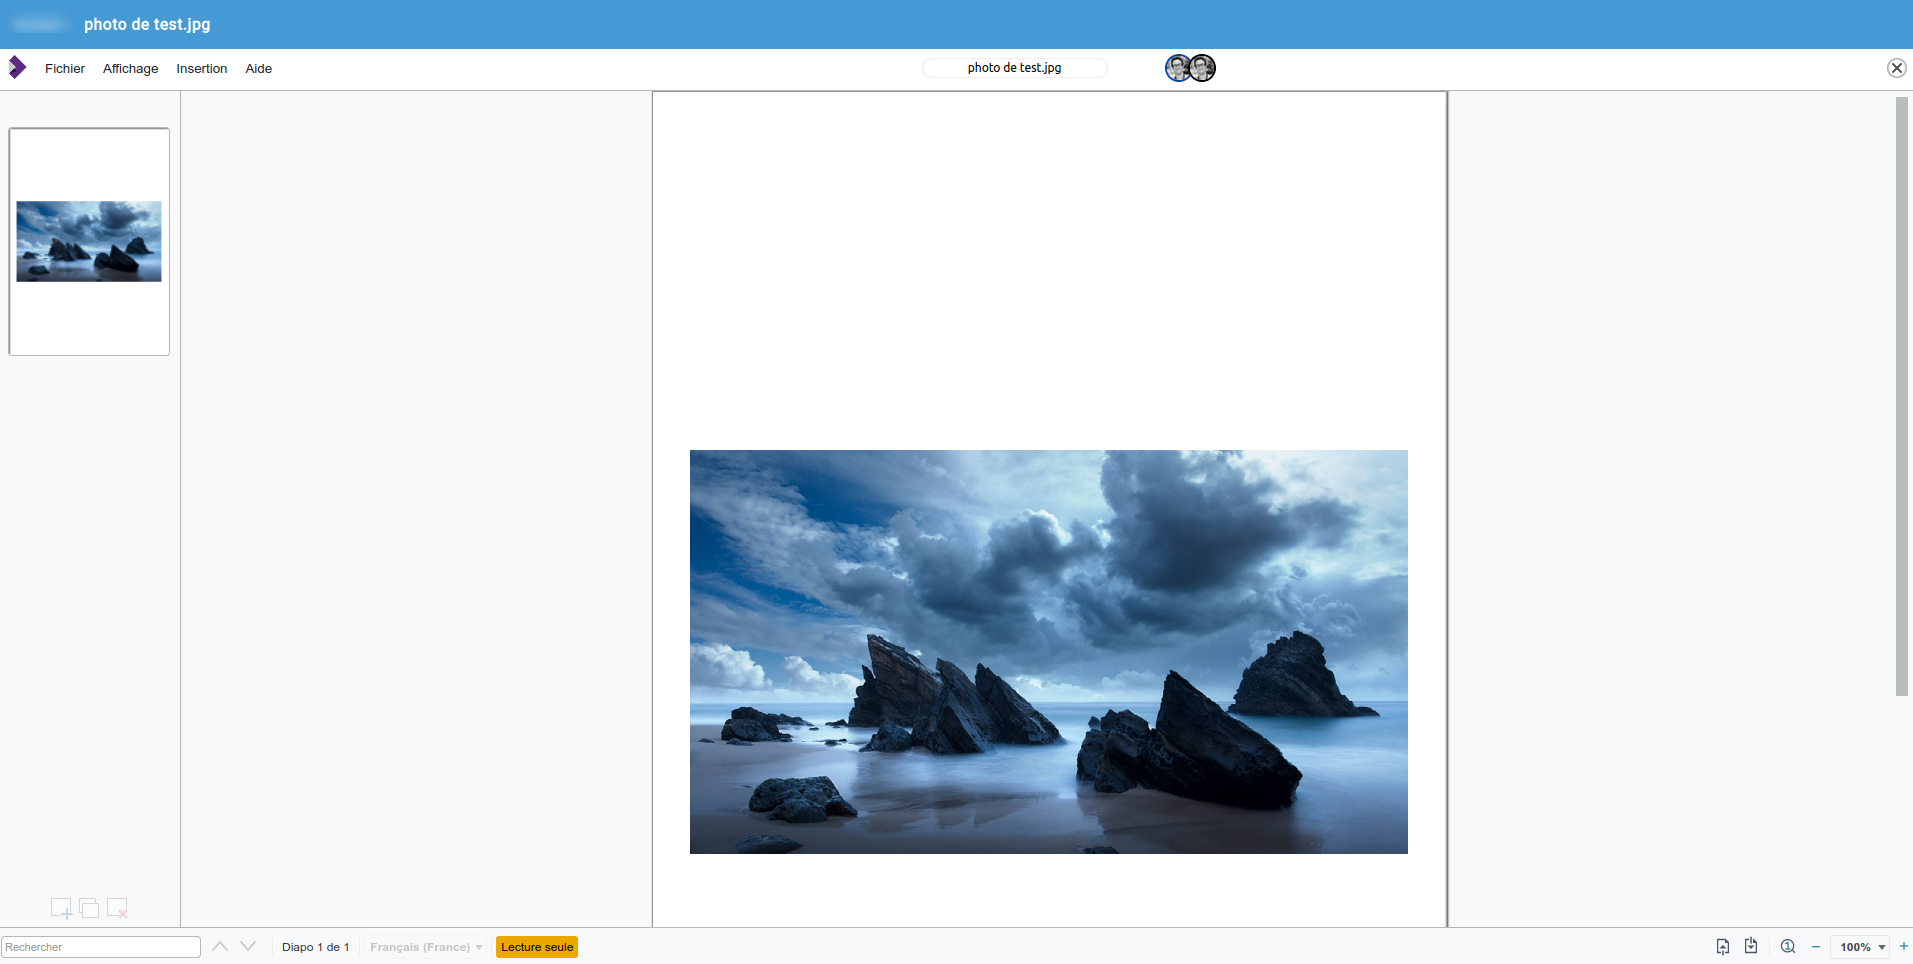Zoom in on the slide view

point(1904,946)
